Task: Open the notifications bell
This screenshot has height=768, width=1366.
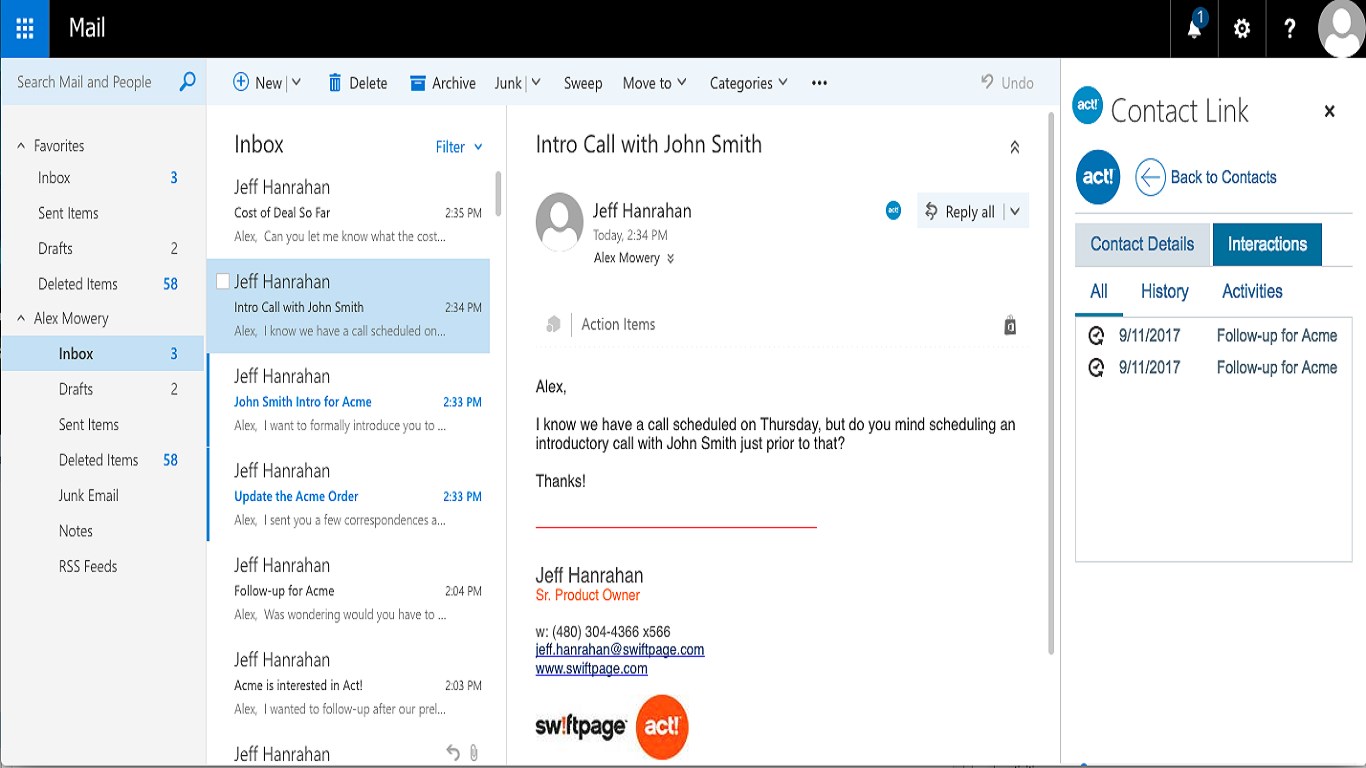Action: pos(1194,28)
